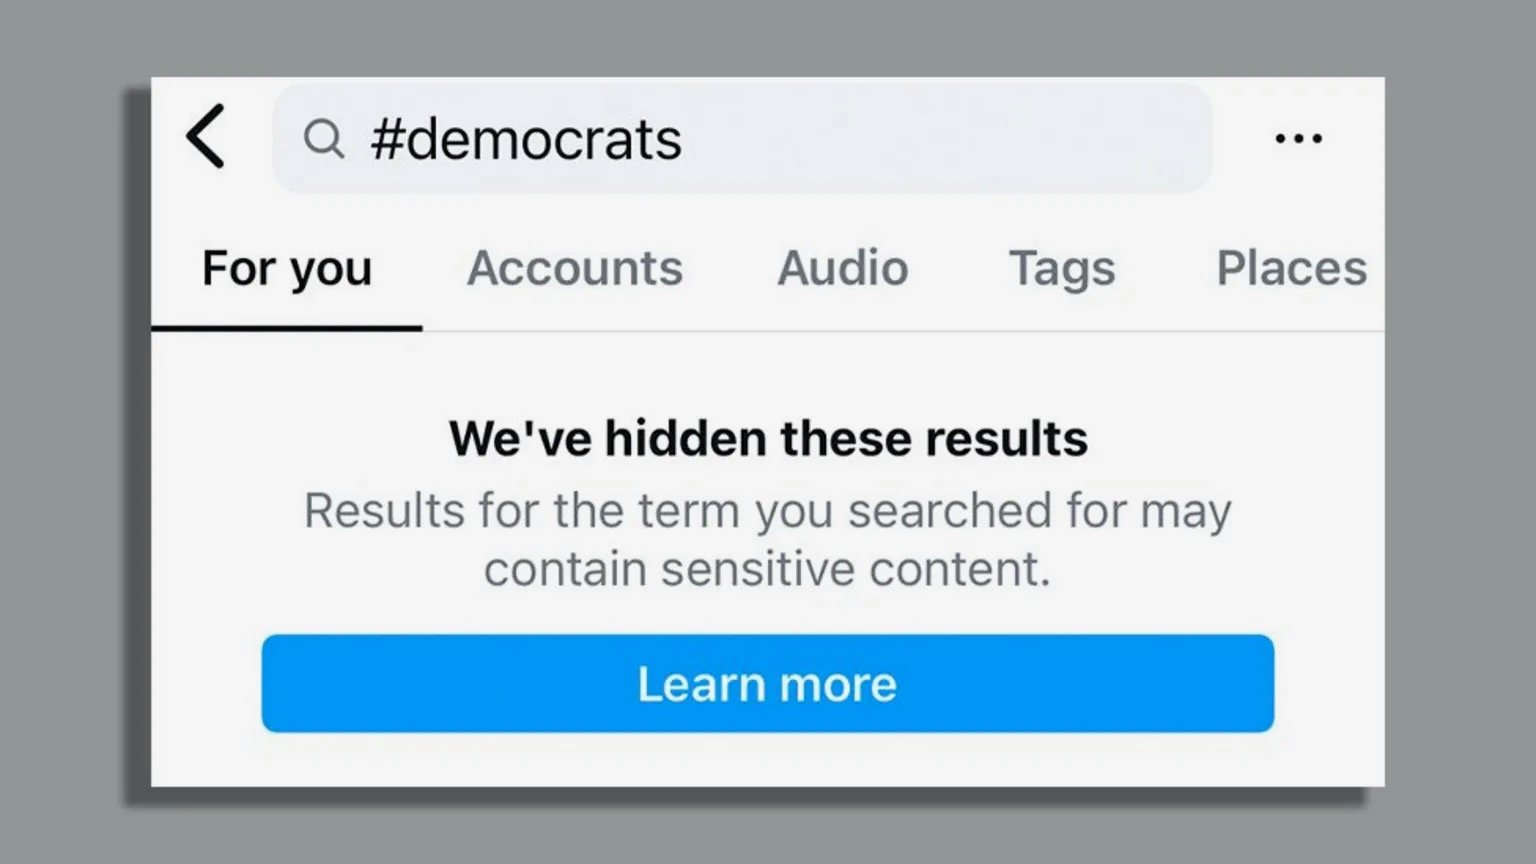View the Places tab
The height and width of the screenshot is (864, 1536).
[x=1291, y=268]
